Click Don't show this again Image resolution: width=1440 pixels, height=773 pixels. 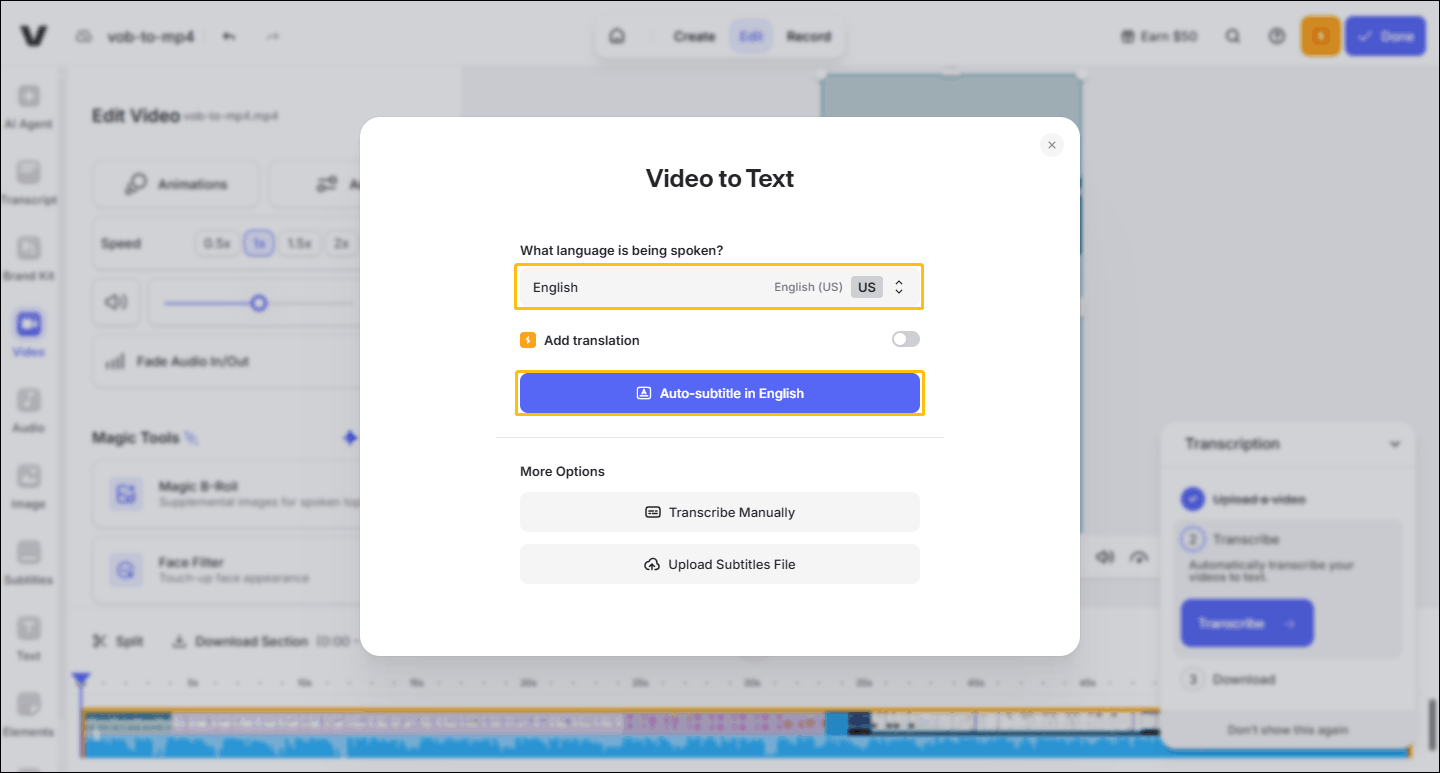(x=1288, y=730)
